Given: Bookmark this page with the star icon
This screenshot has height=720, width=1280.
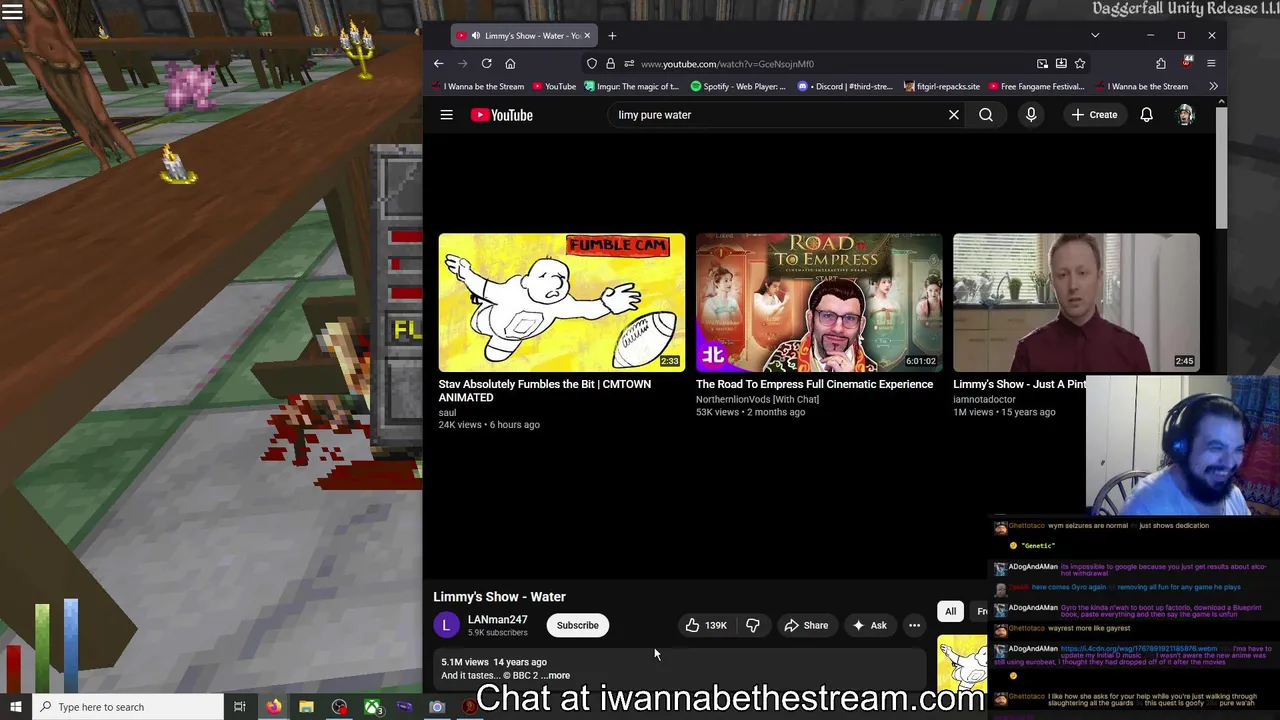Looking at the screenshot, I should tap(1080, 64).
